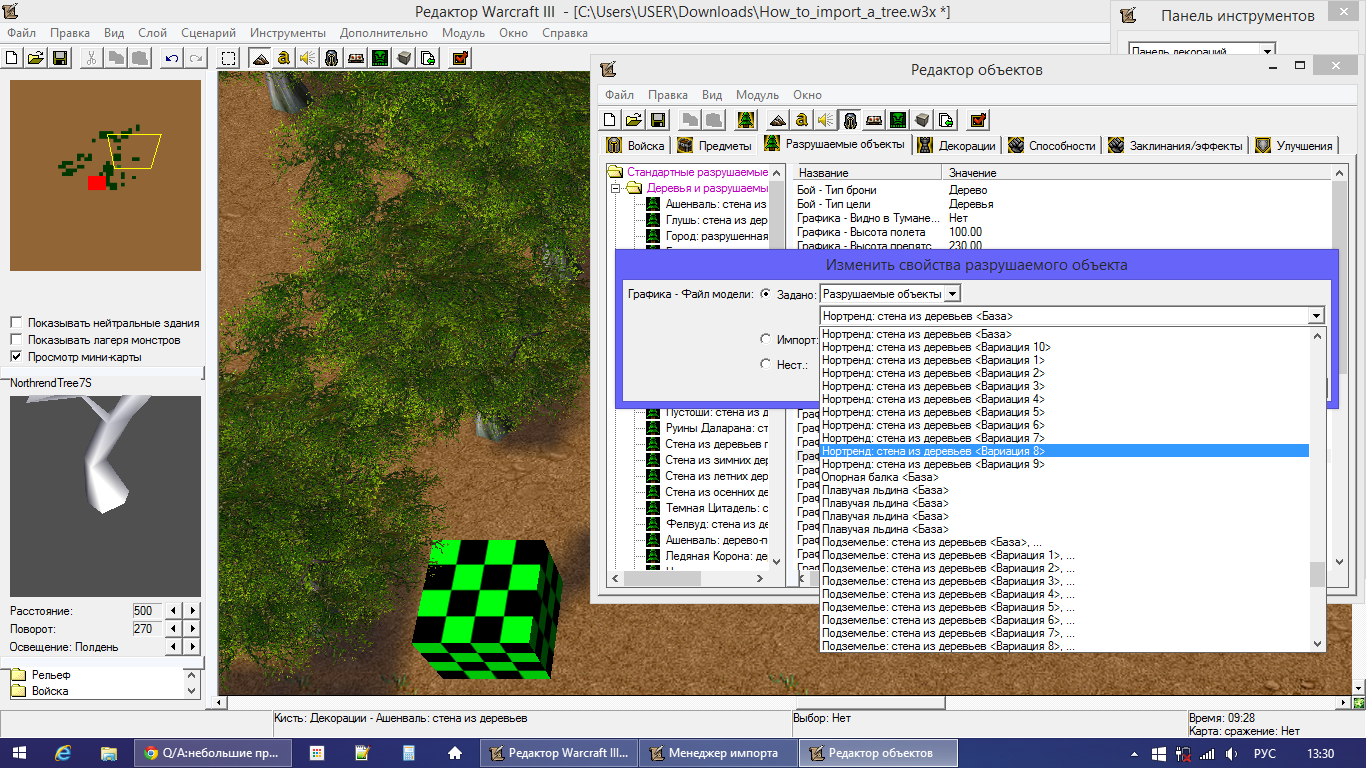The image size is (1366, 768).
Task: Uncheck Просмотр мини-карты checkbox
Action: click(16, 357)
